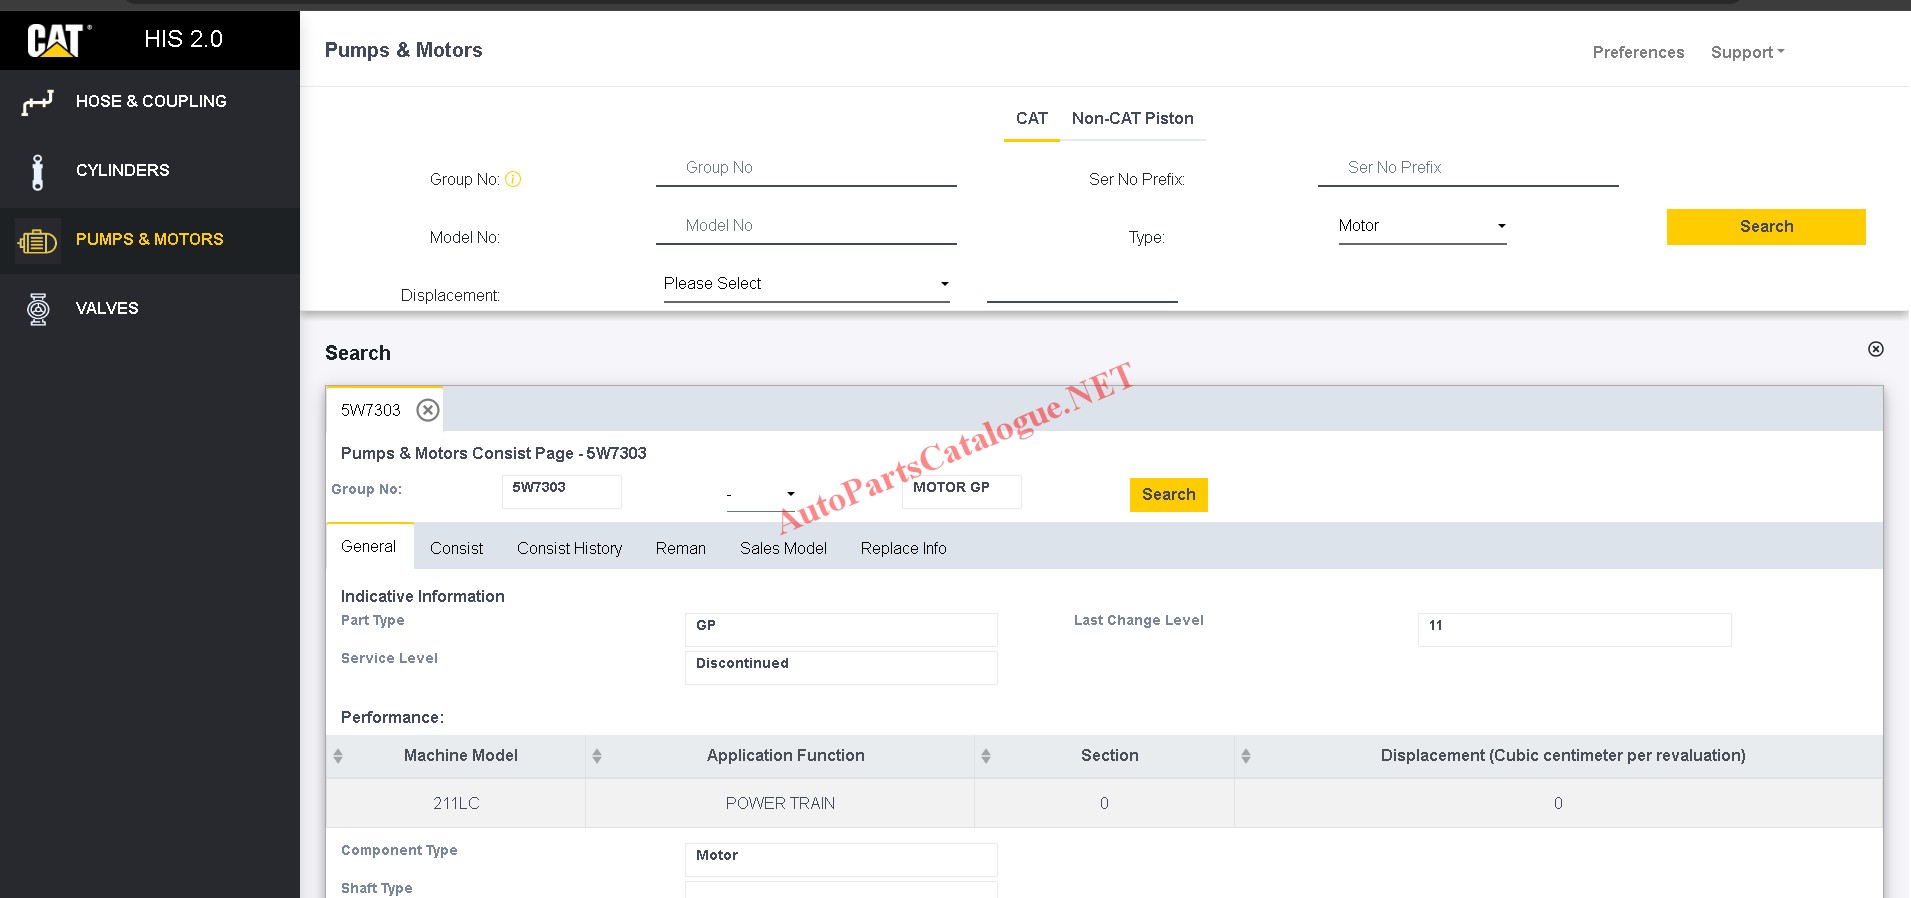This screenshot has width=1911, height=898.
Task: Sort by Application Function column
Action: point(597,756)
